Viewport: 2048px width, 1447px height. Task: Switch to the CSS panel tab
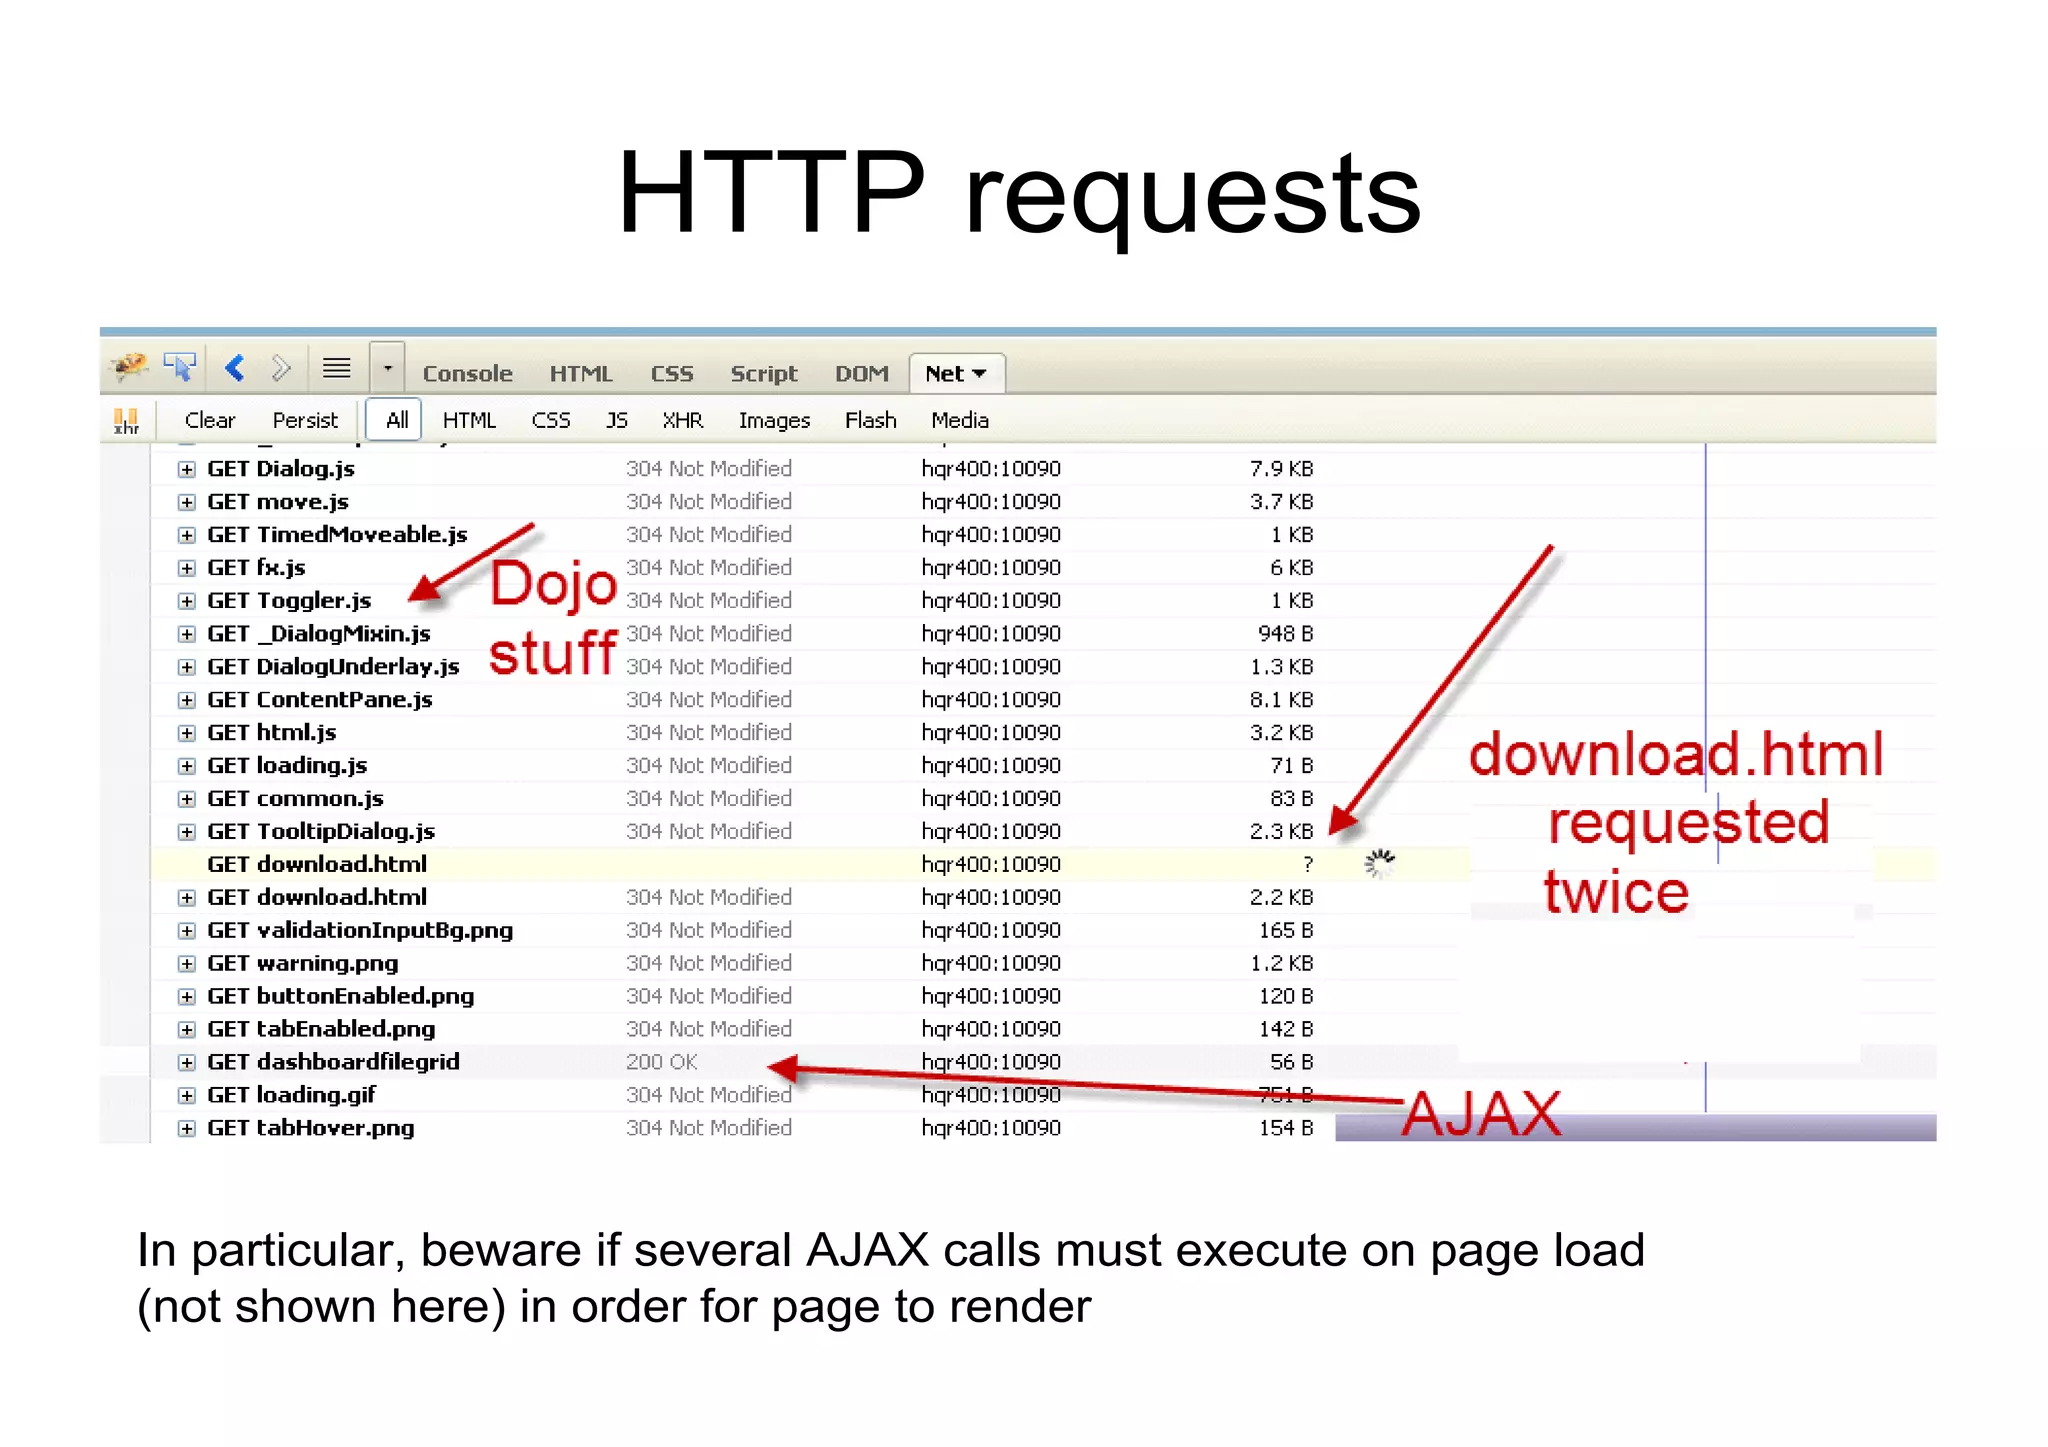pos(672,374)
